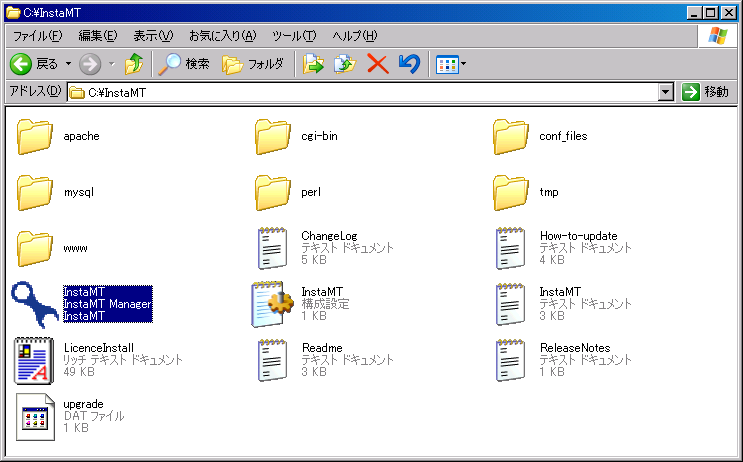Screen dimensions: 743x462
Task: Select the upgrade DAT file icon
Action: (x=35, y=417)
